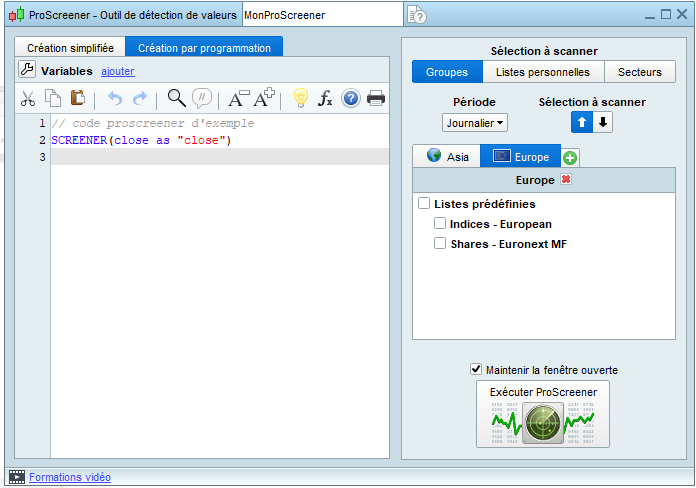
Task: Open help with the blue question mark icon
Action: click(351, 98)
